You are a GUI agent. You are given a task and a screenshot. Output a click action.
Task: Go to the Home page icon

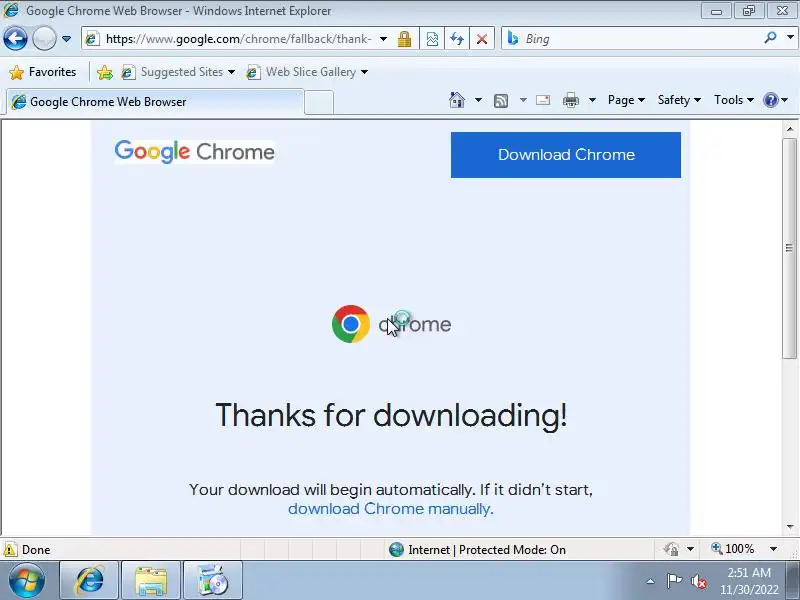(x=457, y=100)
